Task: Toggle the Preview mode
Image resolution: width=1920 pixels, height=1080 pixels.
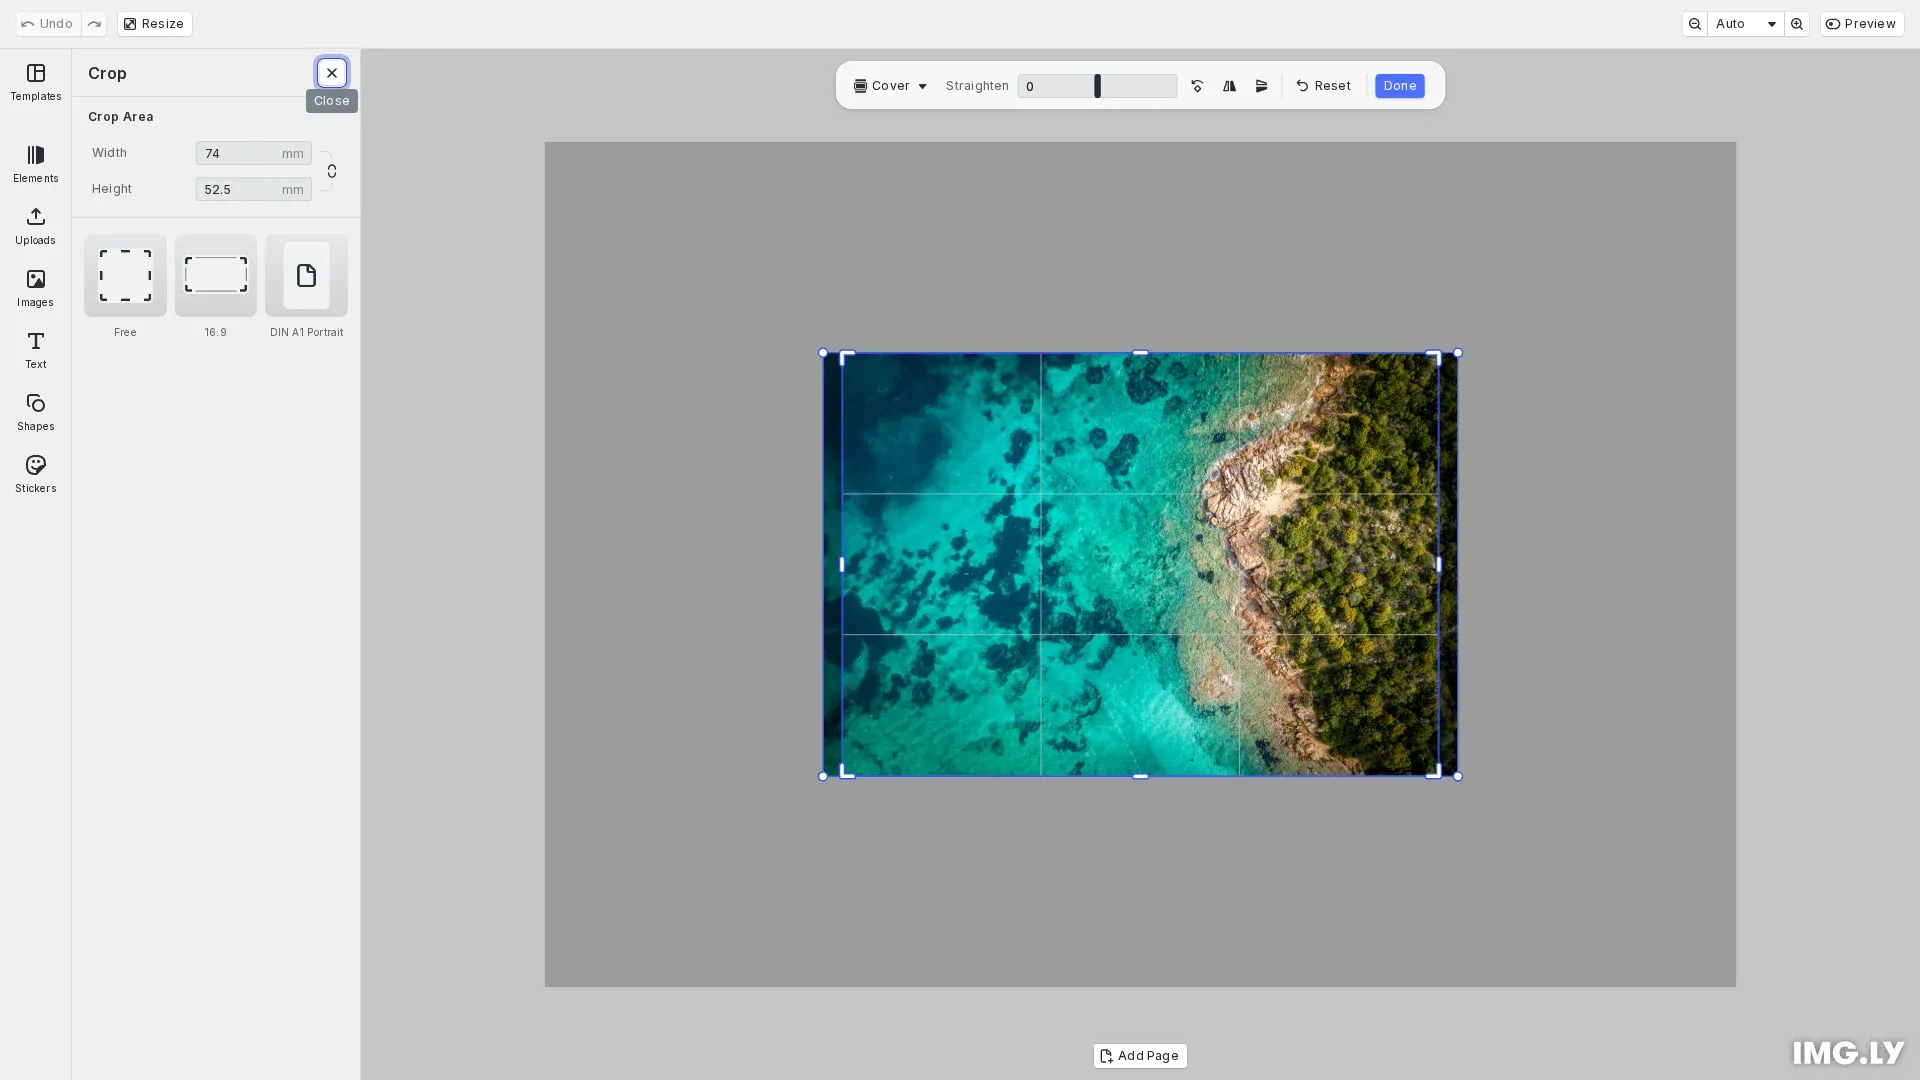Action: [x=1861, y=23]
